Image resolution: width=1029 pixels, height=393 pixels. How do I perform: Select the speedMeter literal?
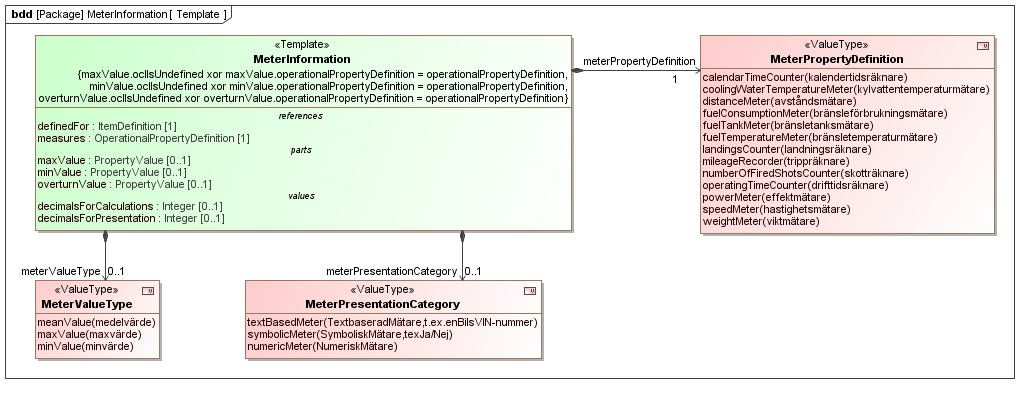776,209
